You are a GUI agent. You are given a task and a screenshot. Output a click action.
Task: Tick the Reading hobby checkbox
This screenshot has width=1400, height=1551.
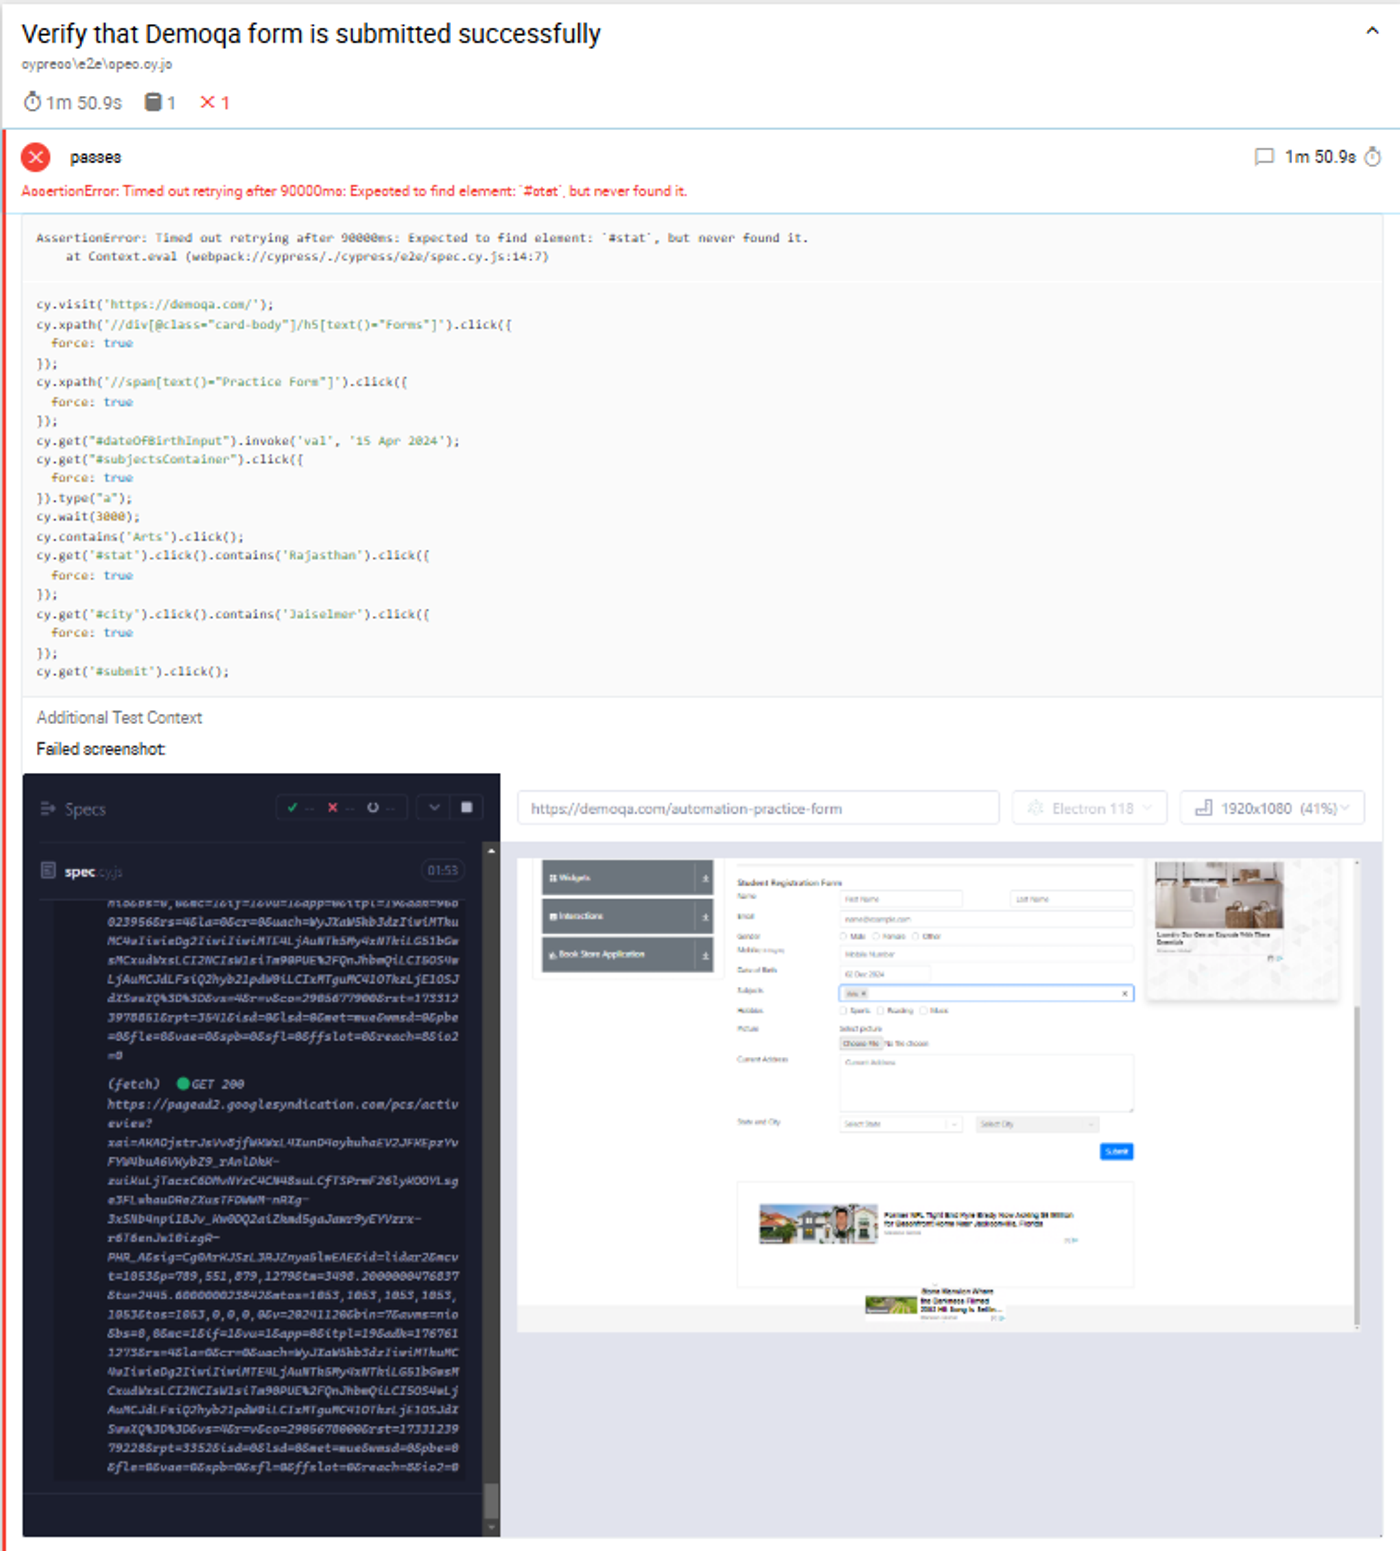coord(882,1011)
